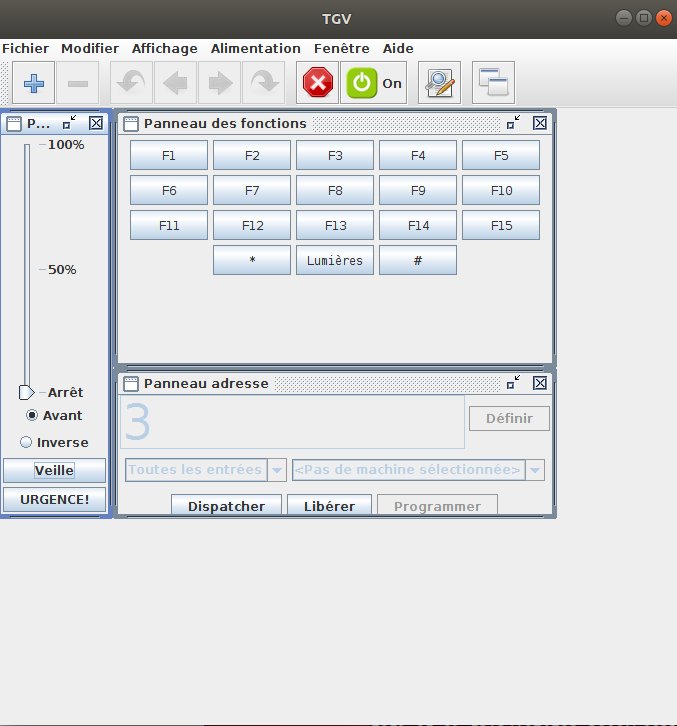Click the blue plus add throttle icon

33,83
